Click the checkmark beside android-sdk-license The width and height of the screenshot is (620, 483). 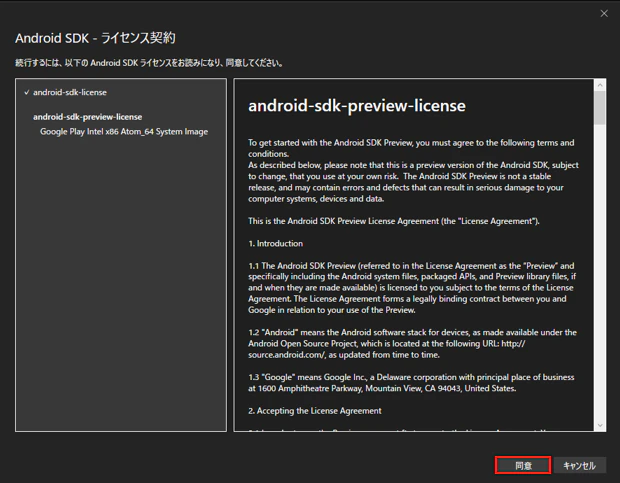click(26, 92)
